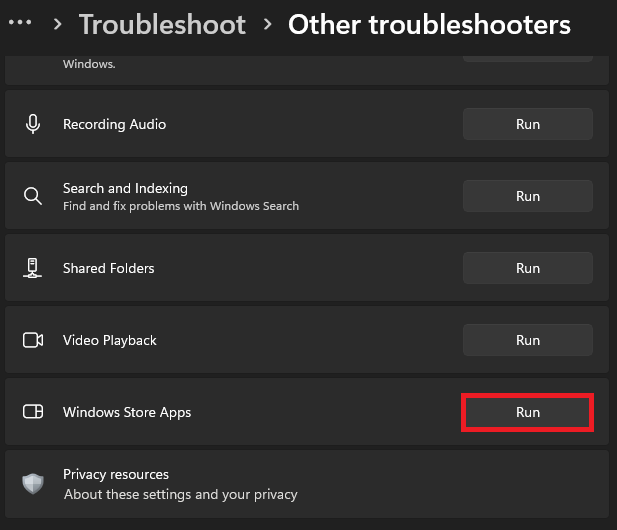The height and width of the screenshot is (530, 617).
Task: Click the Video Playback camera icon
Action: point(33,340)
